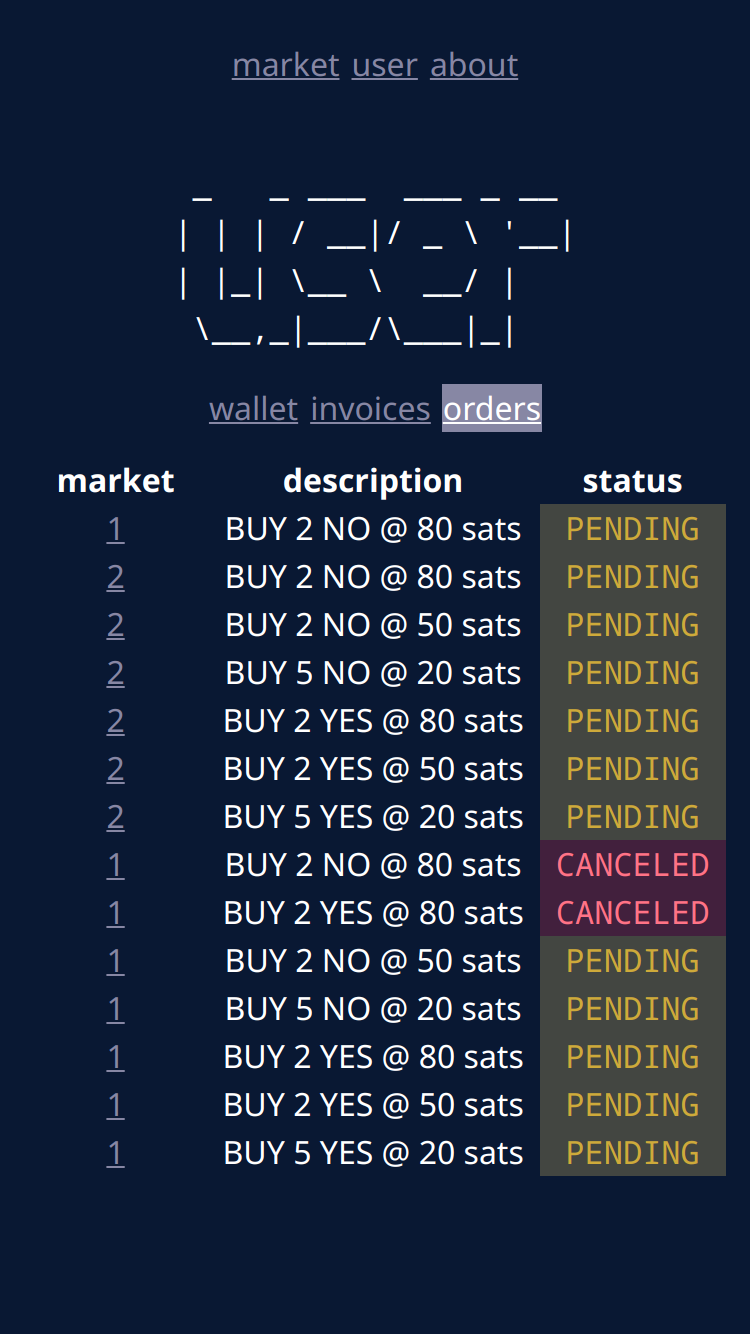The height and width of the screenshot is (1334, 750).
Task: Click the ASCII art user logo
Action: tap(375, 266)
